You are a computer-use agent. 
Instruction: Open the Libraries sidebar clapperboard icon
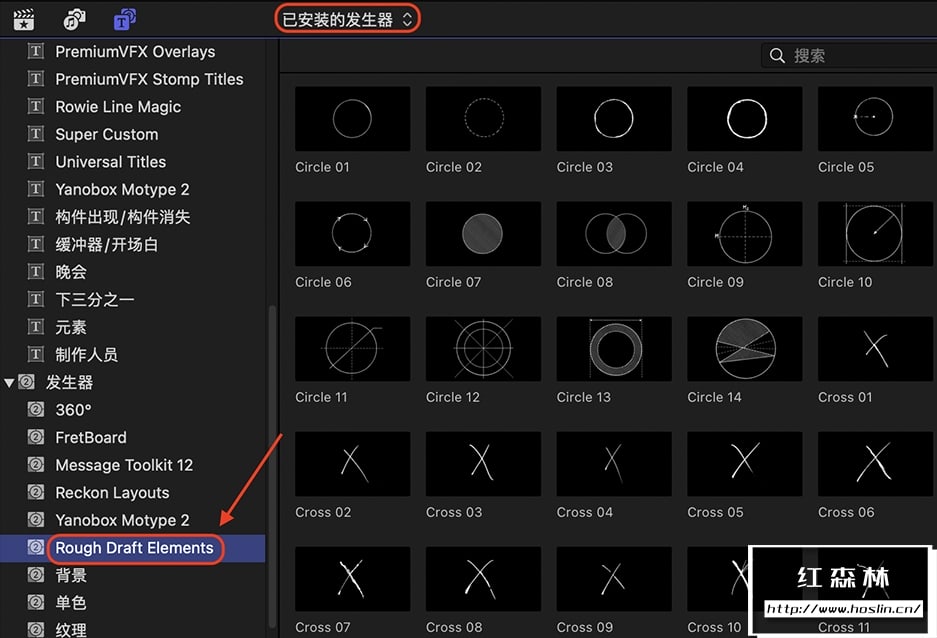pyautogui.click(x=24, y=19)
